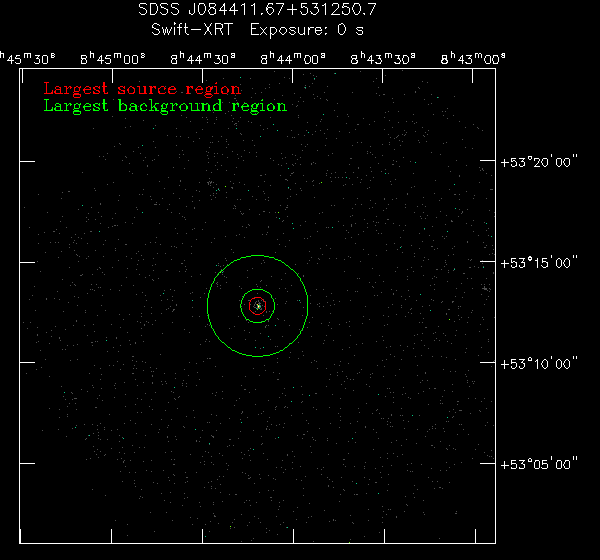Screen dimensions: 600x560
Task: Click the declination label +53°10'00"
Action: click(x=539, y=364)
